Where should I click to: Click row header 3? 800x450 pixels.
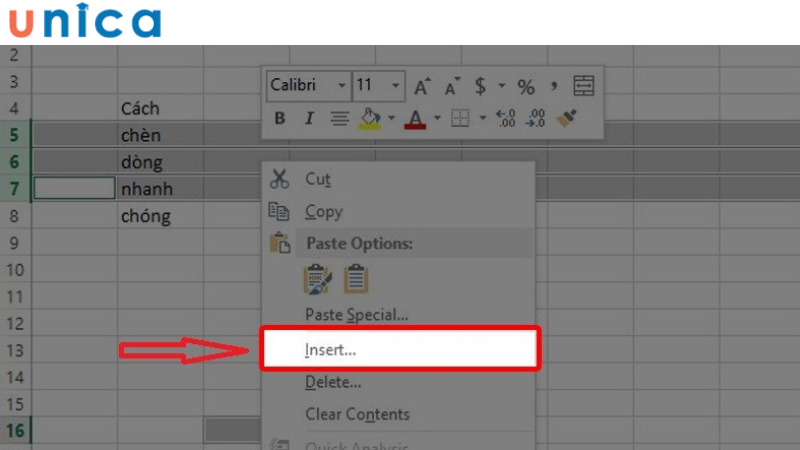[15, 82]
